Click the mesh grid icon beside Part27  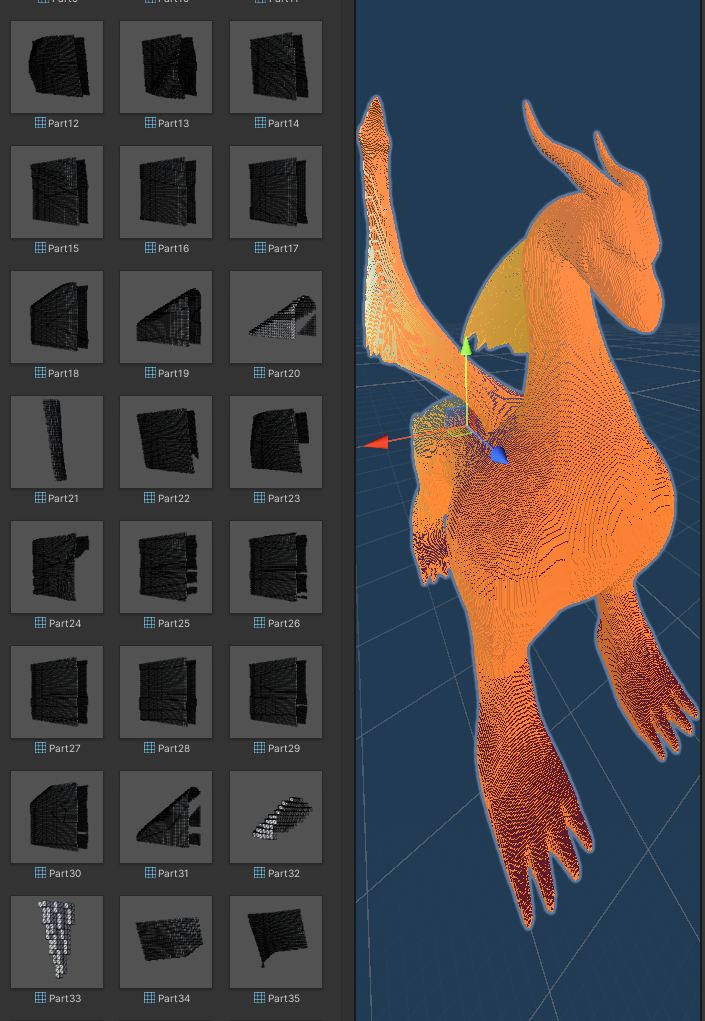click(40, 748)
